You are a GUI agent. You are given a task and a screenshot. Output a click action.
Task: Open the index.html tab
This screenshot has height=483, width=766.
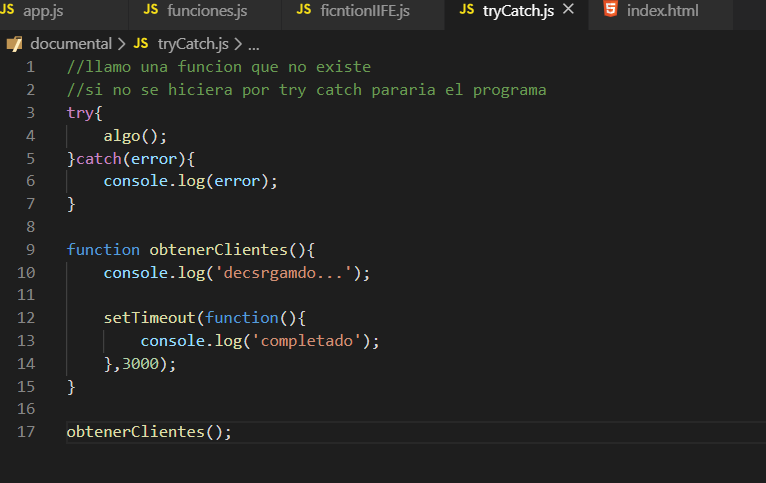point(661,11)
